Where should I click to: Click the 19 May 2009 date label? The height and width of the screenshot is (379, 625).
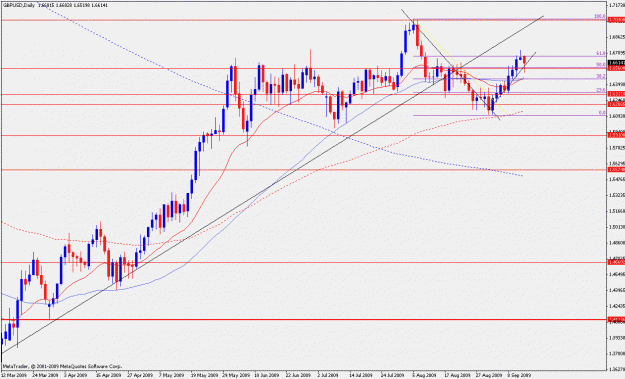coord(204,375)
